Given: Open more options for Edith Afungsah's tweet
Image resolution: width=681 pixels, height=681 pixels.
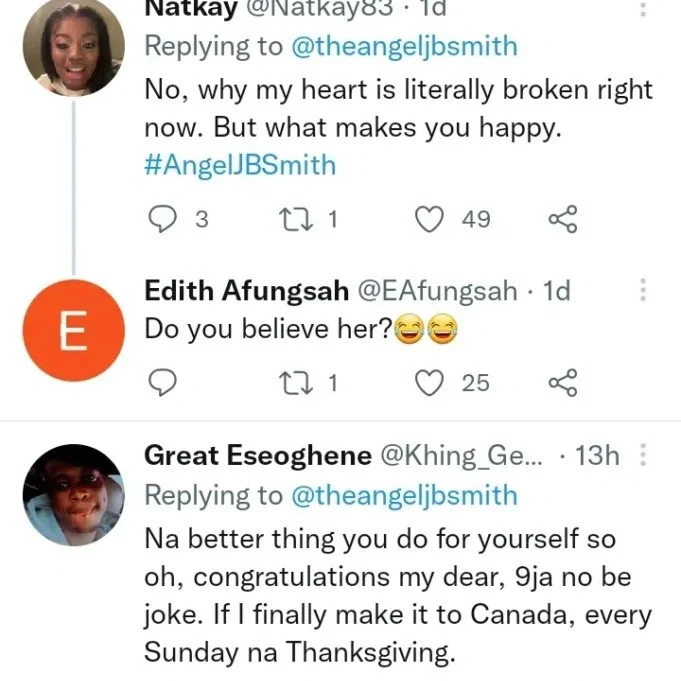Looking at the screenshot, I should point(643,291).
